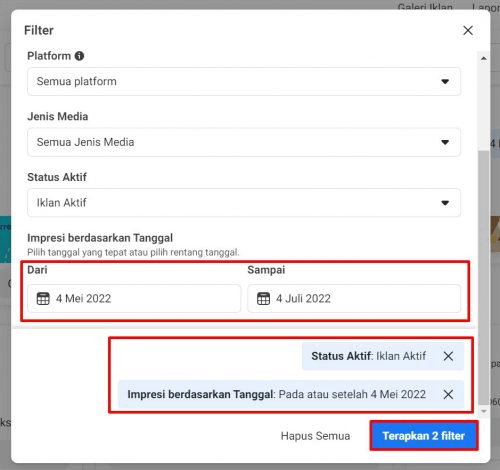Open the calendar icon in the Dari field

click(43, 298)
